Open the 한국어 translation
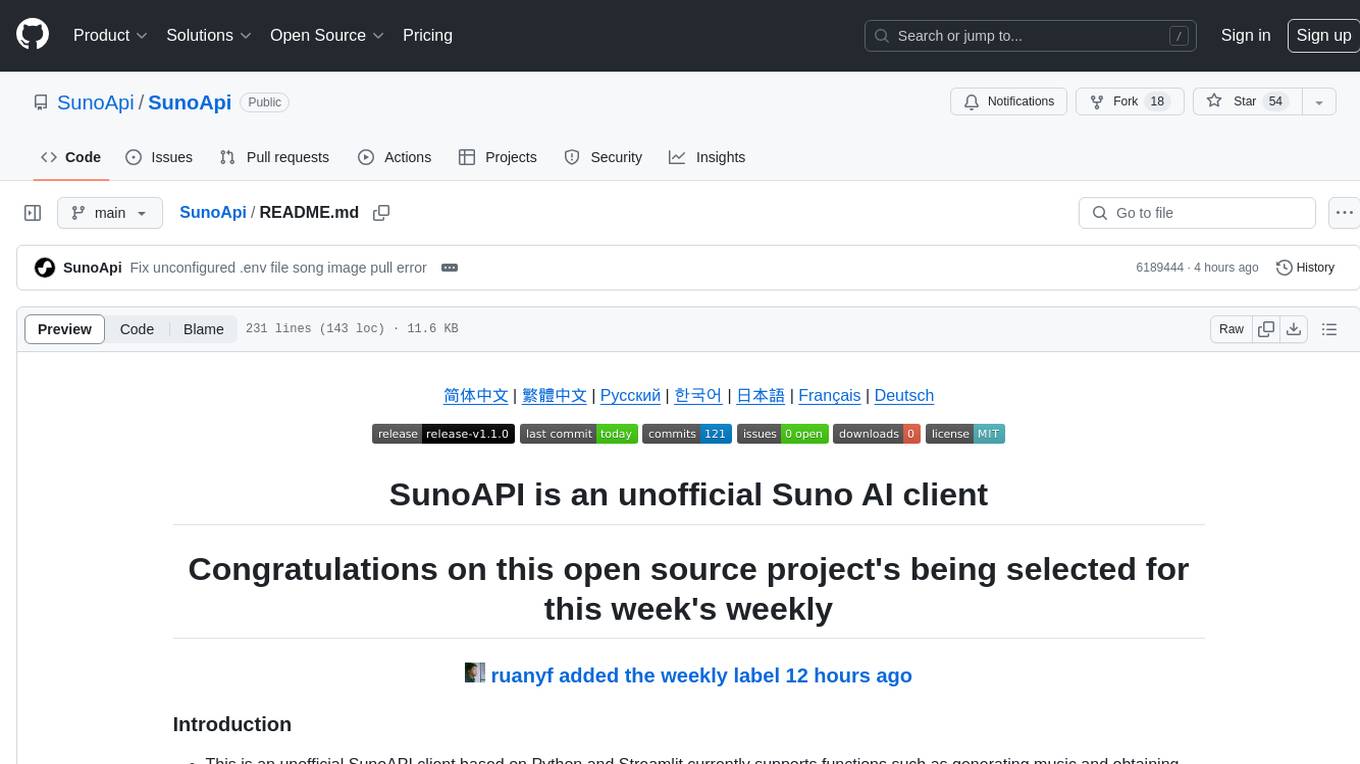This screenshot has width=1360, height=764. pos(698,395)
